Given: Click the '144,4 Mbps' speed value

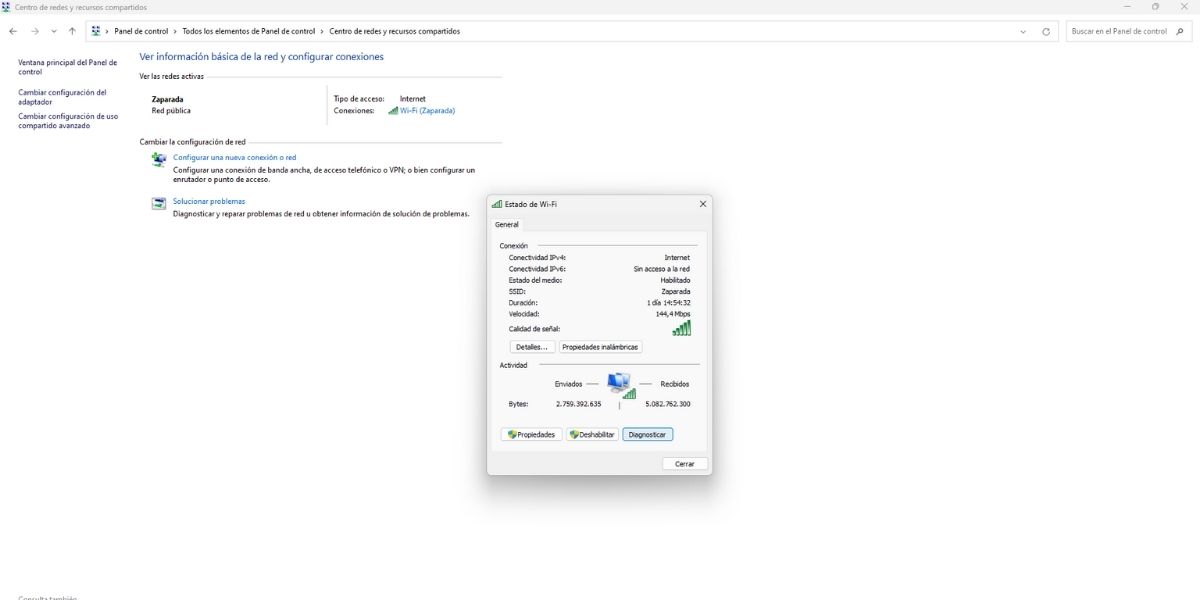Looking at the screenshot, I should point(673,314).
